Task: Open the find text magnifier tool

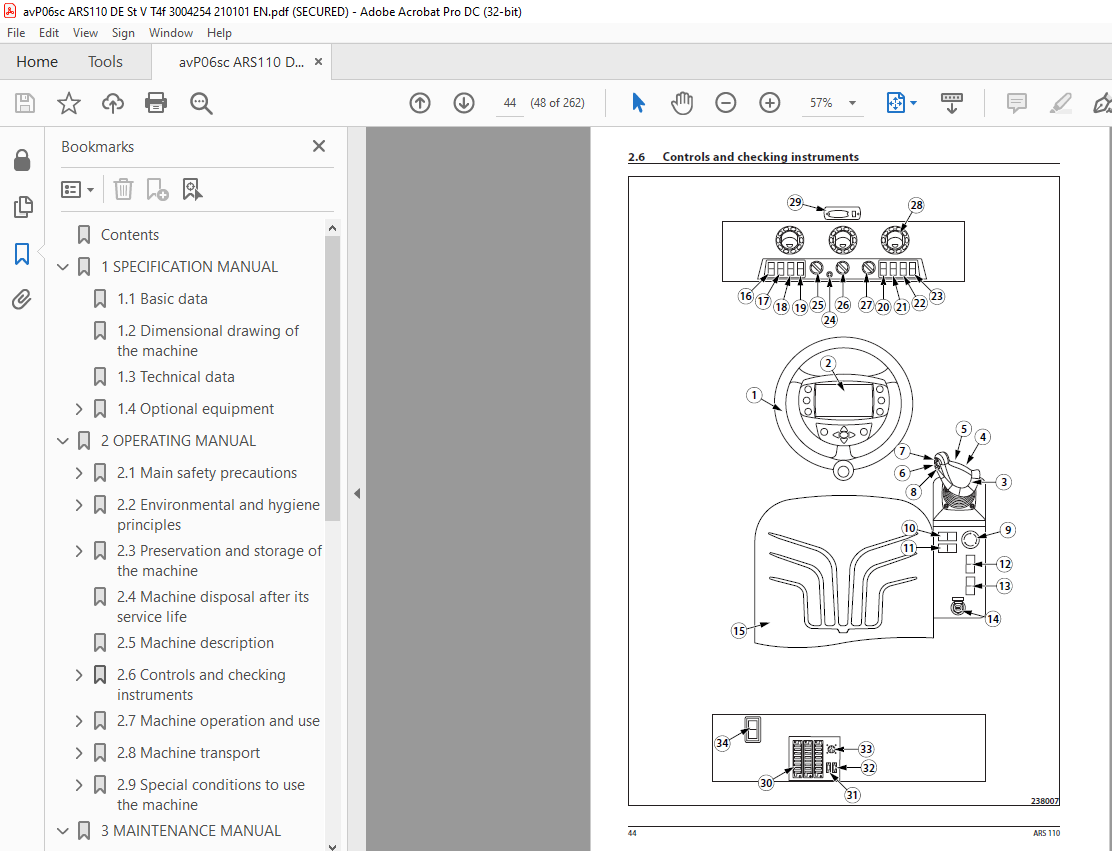Action: (201, 104)
